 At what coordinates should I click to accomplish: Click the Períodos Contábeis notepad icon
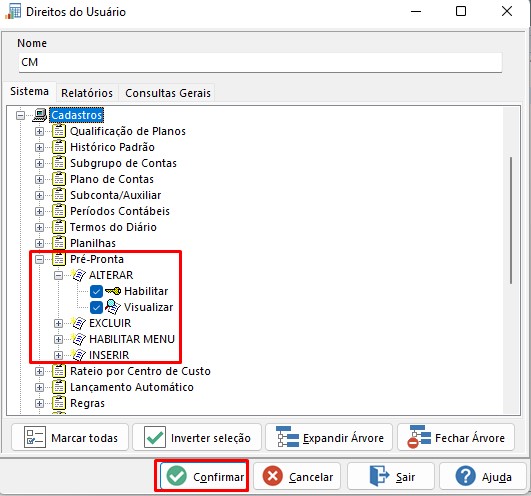59,211
